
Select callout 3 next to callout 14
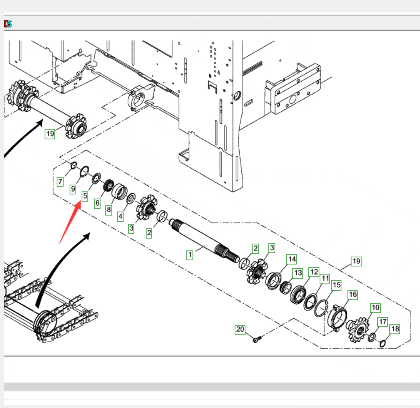[x=272, y=248]
